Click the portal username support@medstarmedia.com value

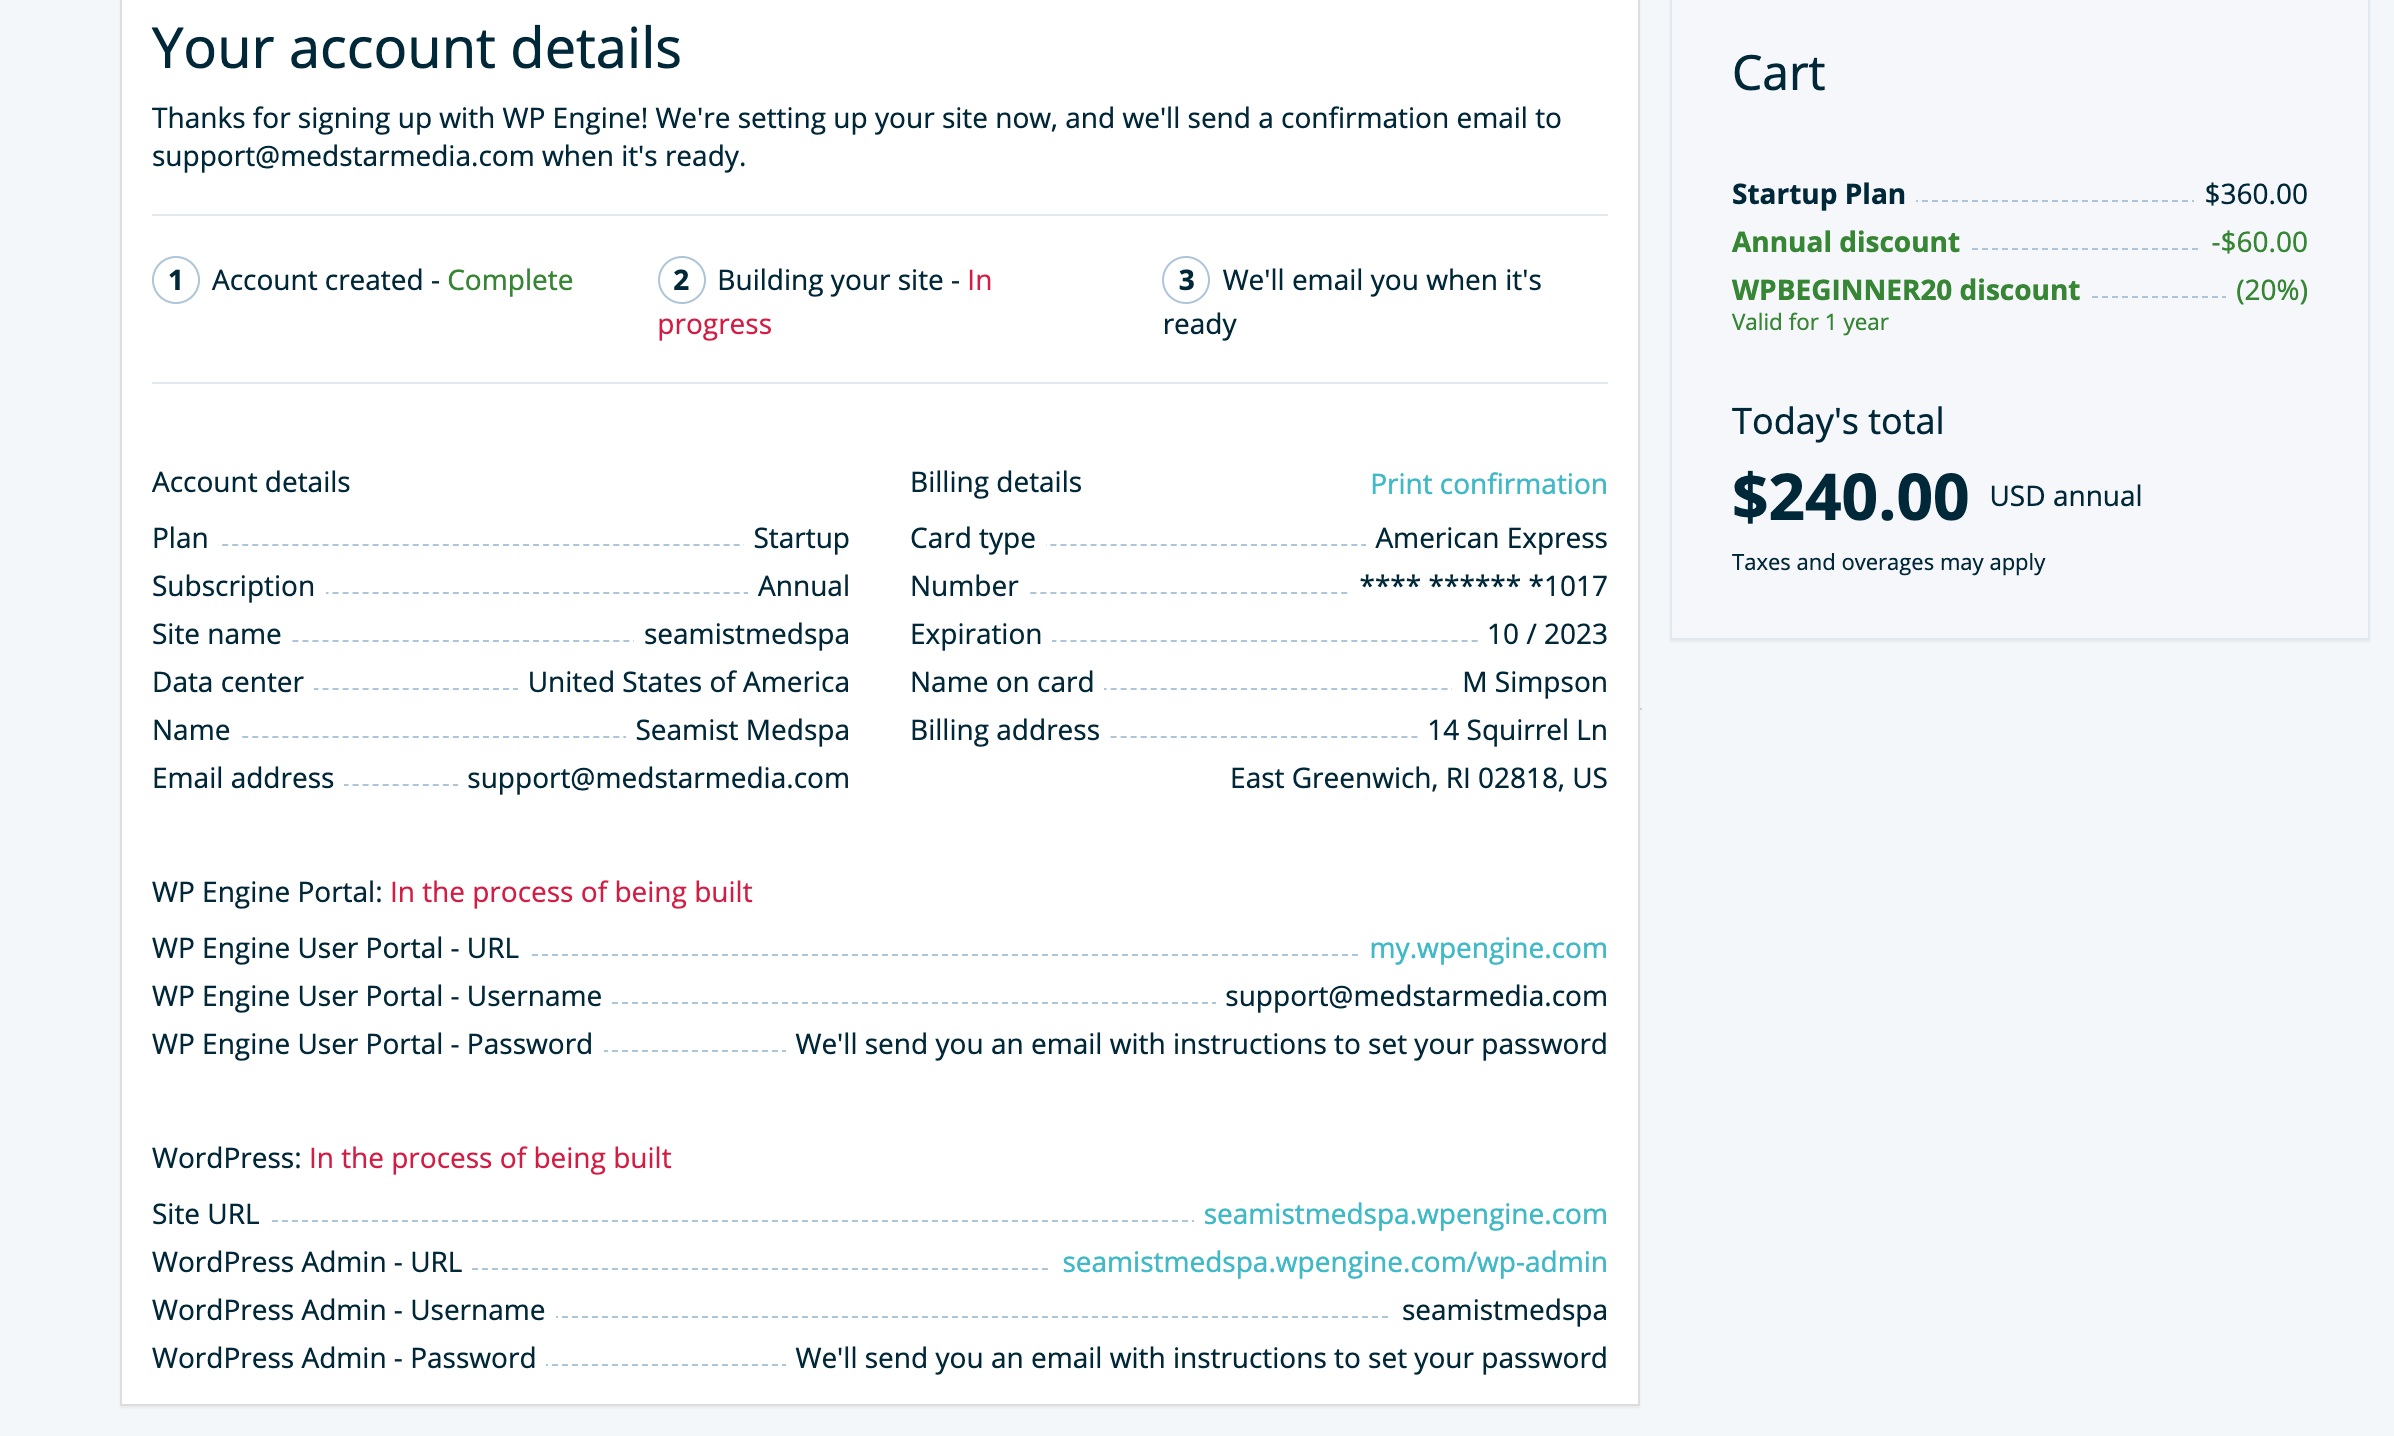[1416, 996]
